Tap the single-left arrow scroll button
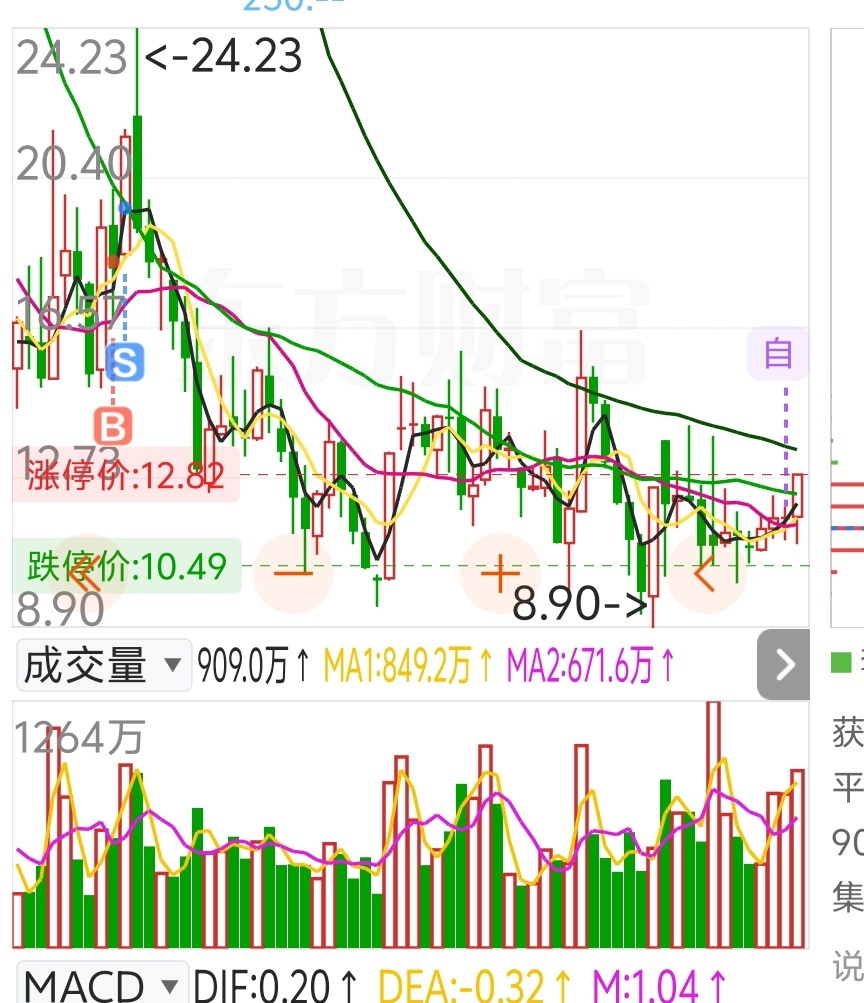The width and height of the screenshot is (864, 1003). click(706, 573)
